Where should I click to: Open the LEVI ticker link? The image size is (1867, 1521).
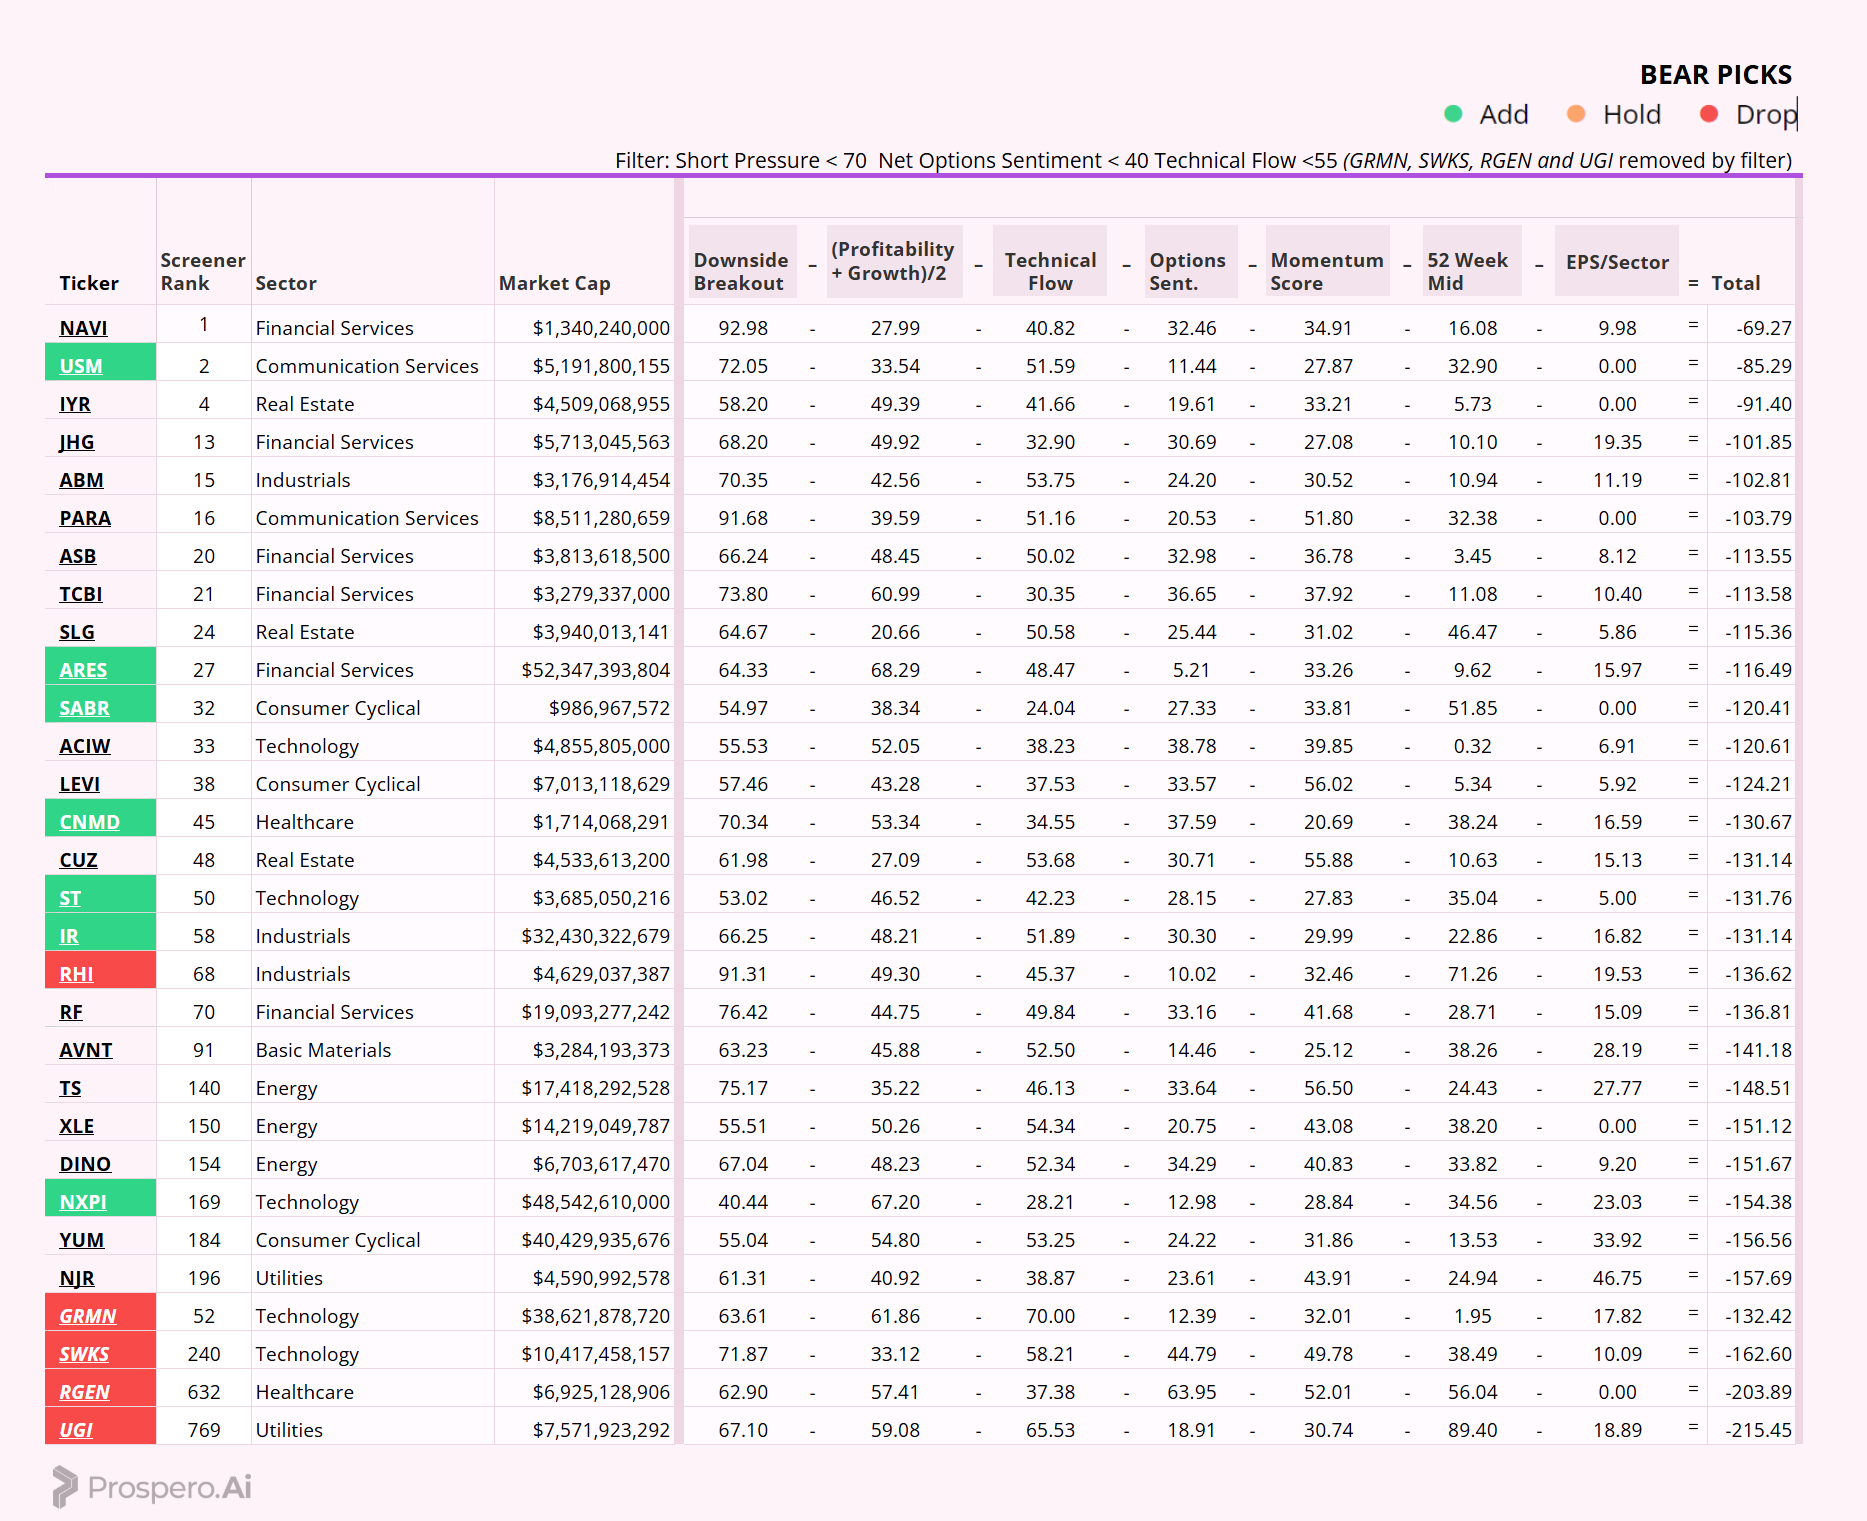click(x=79, y=784)
